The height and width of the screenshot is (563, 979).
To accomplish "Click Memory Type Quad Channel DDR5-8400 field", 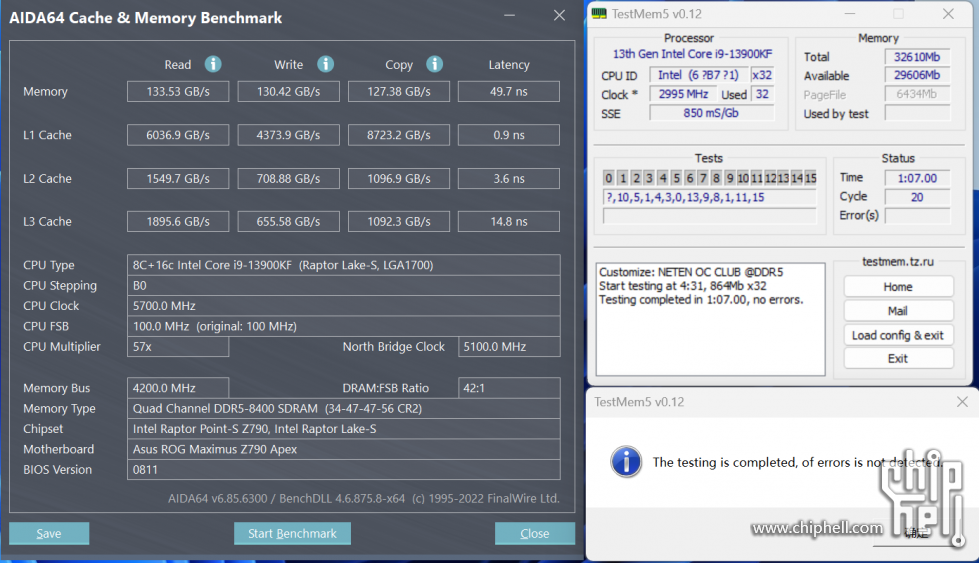I will pyautogui.click(x=343, y=408).
